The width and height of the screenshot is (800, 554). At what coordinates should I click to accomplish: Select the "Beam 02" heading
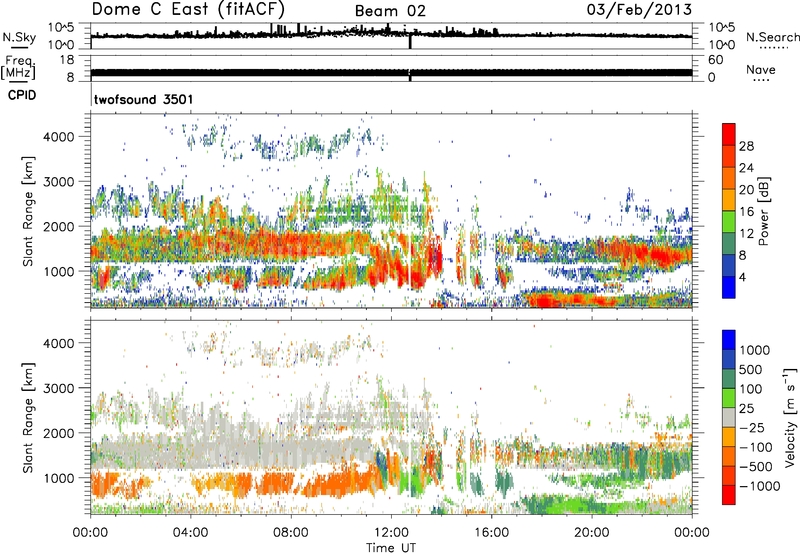coord(390,11)
